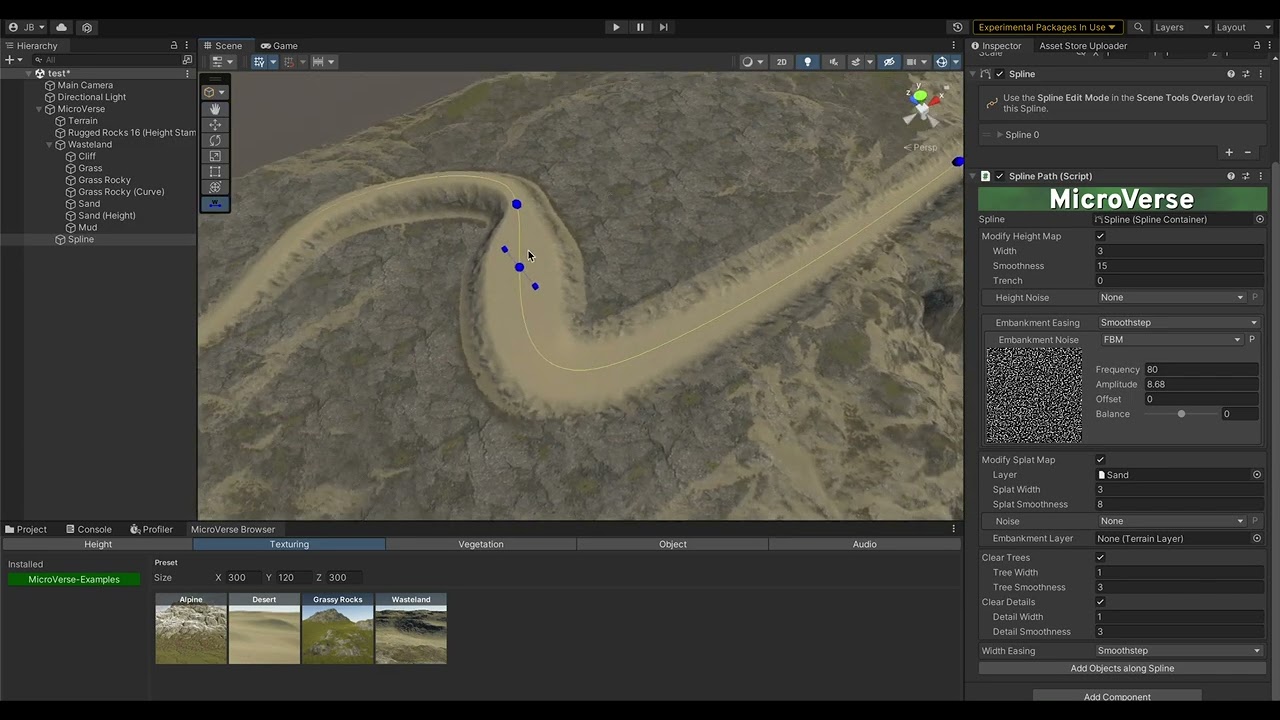Expand the Spline 0 foldout

(x=999, y=135)
